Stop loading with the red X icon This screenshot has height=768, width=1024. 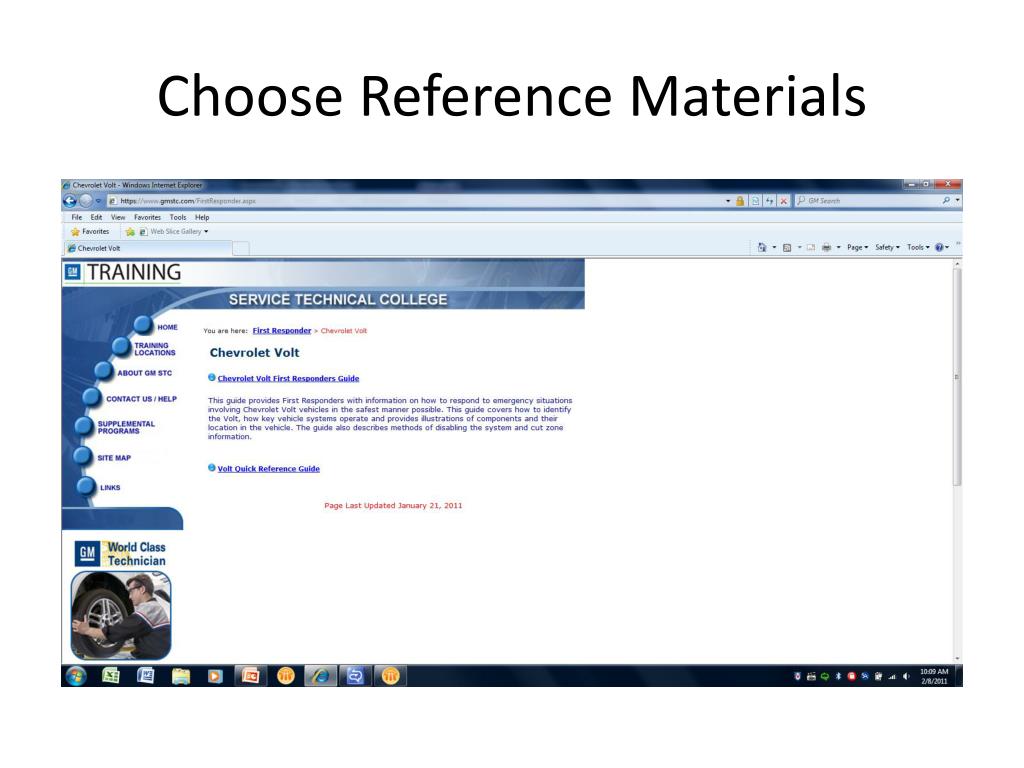(784, 201)
